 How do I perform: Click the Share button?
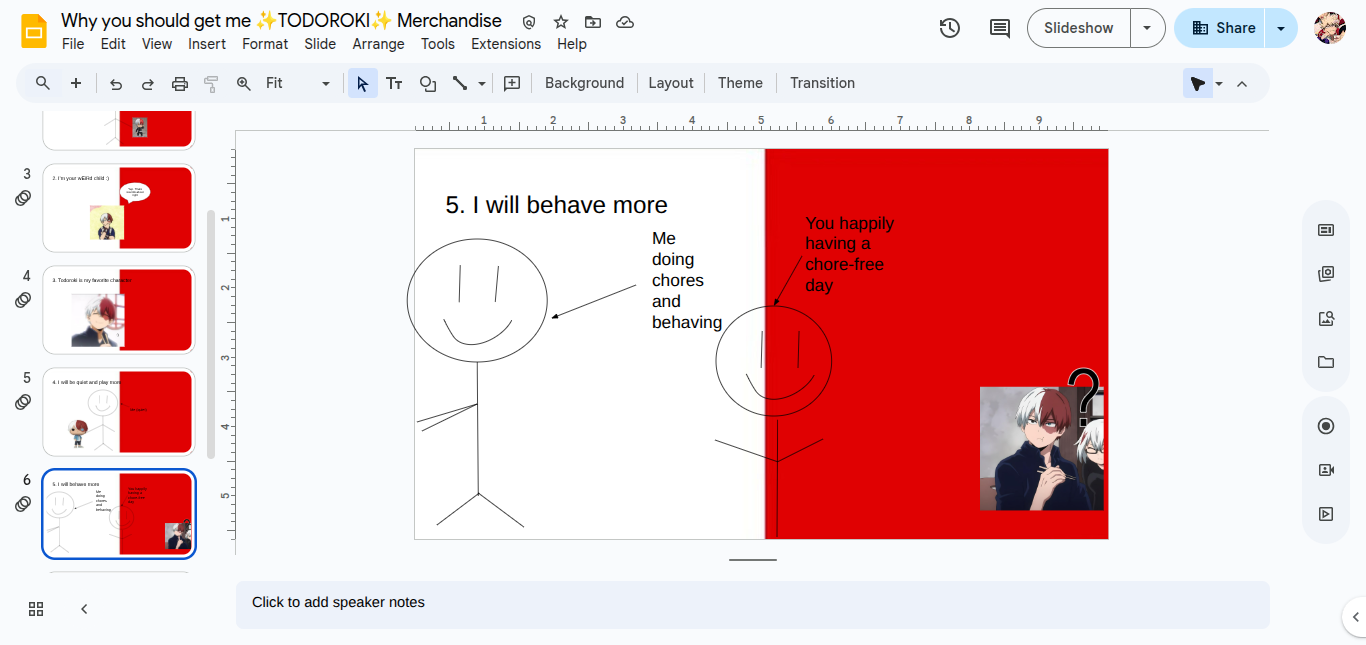pos(1222,28)
